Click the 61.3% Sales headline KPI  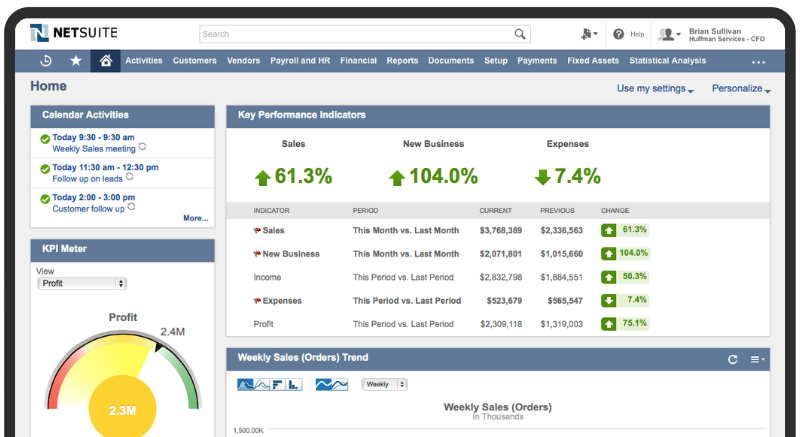click(x=293, y=176)
